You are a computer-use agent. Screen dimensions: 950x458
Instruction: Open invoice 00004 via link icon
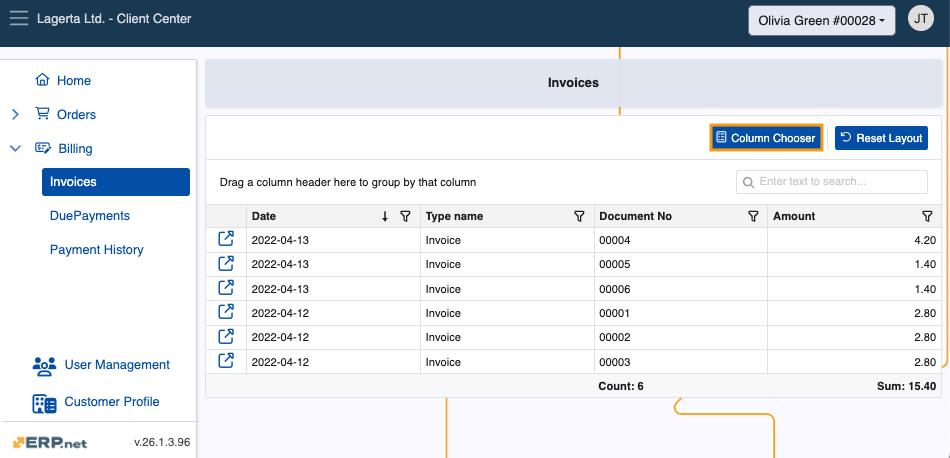click(x=225, y=239)
